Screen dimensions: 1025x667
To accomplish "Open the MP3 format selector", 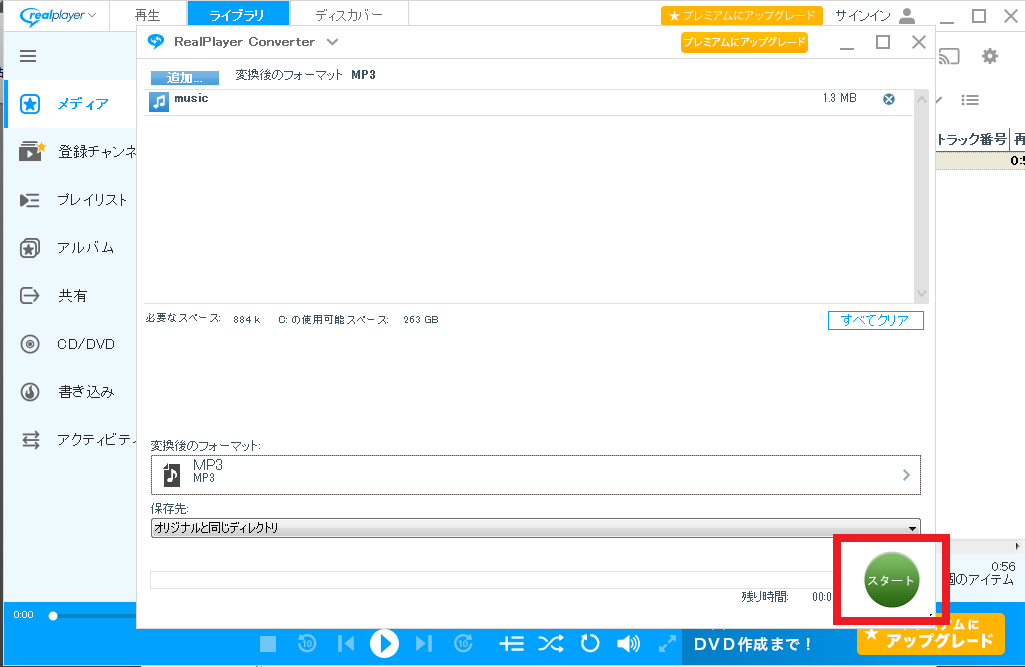I will pos(535,475).
